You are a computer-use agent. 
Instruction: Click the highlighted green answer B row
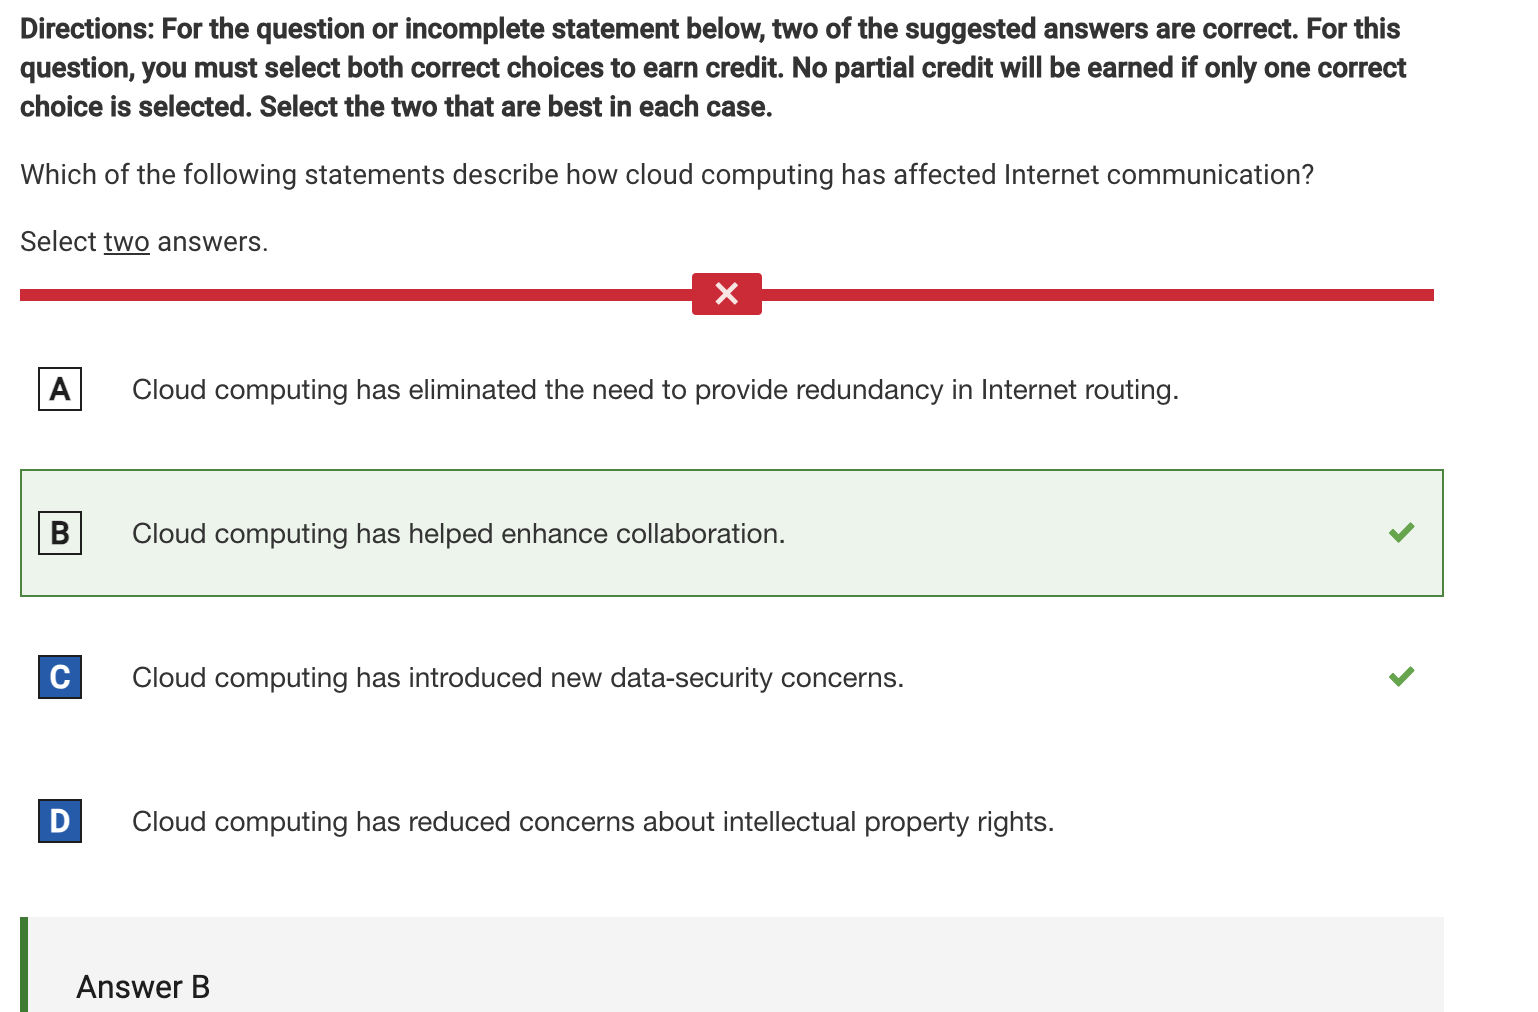[x=732, y=533]
